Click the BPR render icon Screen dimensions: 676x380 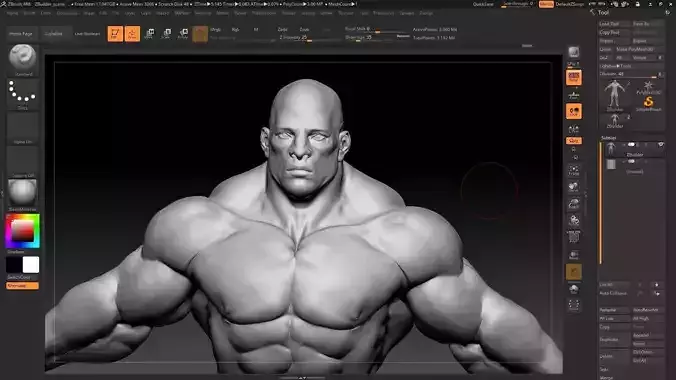coord(573,53)
